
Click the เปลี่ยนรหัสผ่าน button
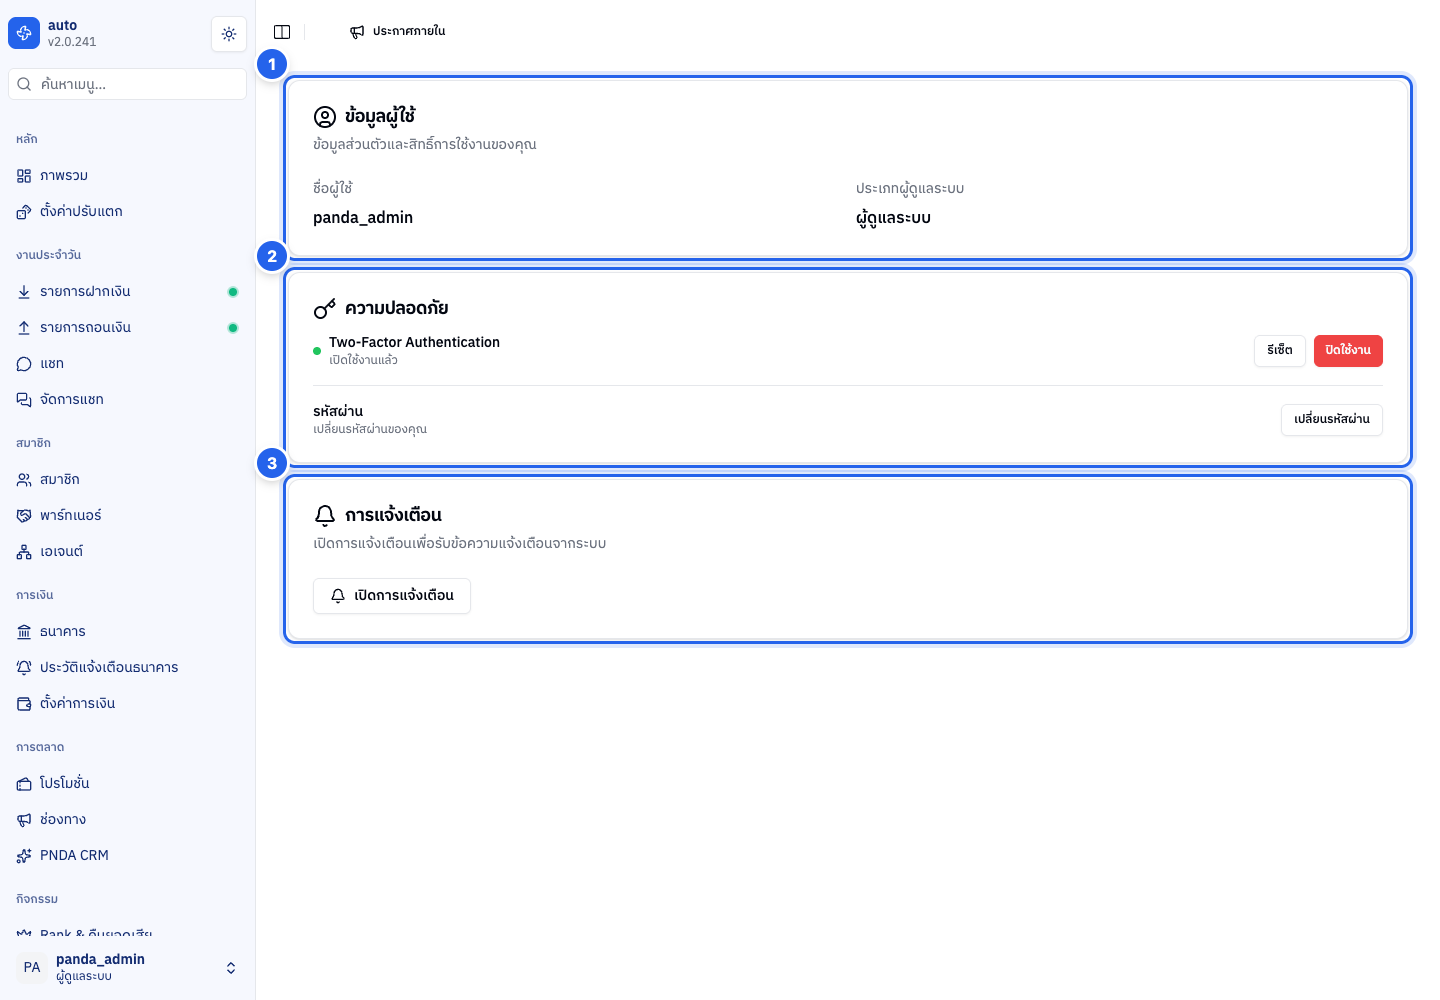1332,420
